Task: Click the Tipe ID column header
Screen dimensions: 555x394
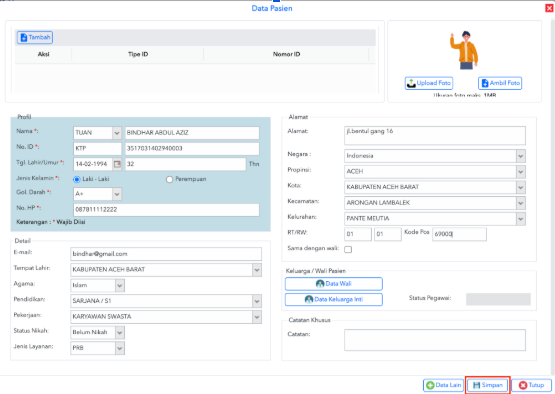Action: pyautogui.click(x=138, y=54)
